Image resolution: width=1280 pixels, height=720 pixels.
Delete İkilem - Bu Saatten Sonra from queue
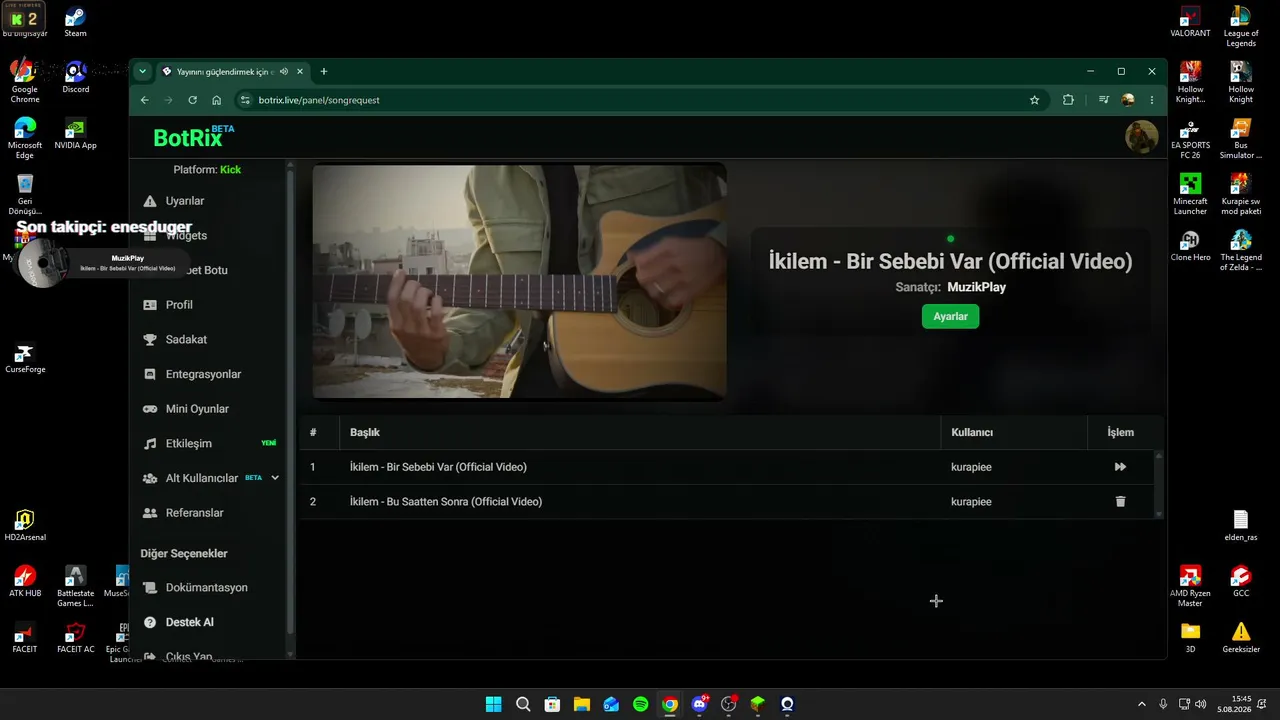pyautogui.click(x=1120, y=502)
